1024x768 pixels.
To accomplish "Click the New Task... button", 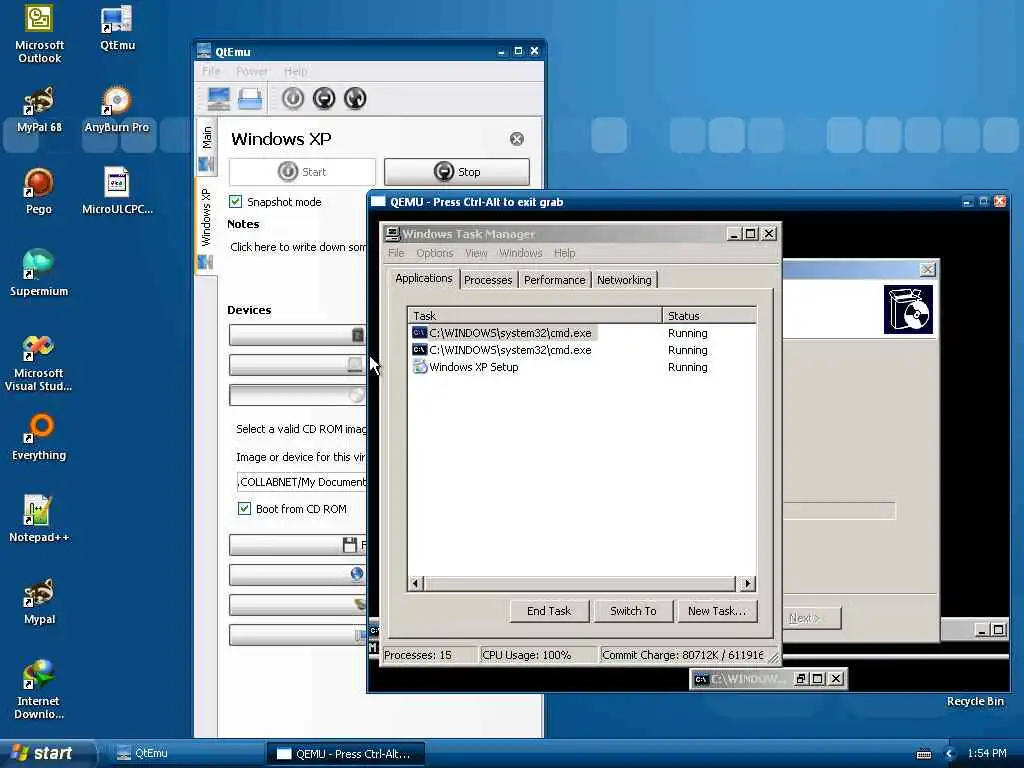I will pos(716,611).
